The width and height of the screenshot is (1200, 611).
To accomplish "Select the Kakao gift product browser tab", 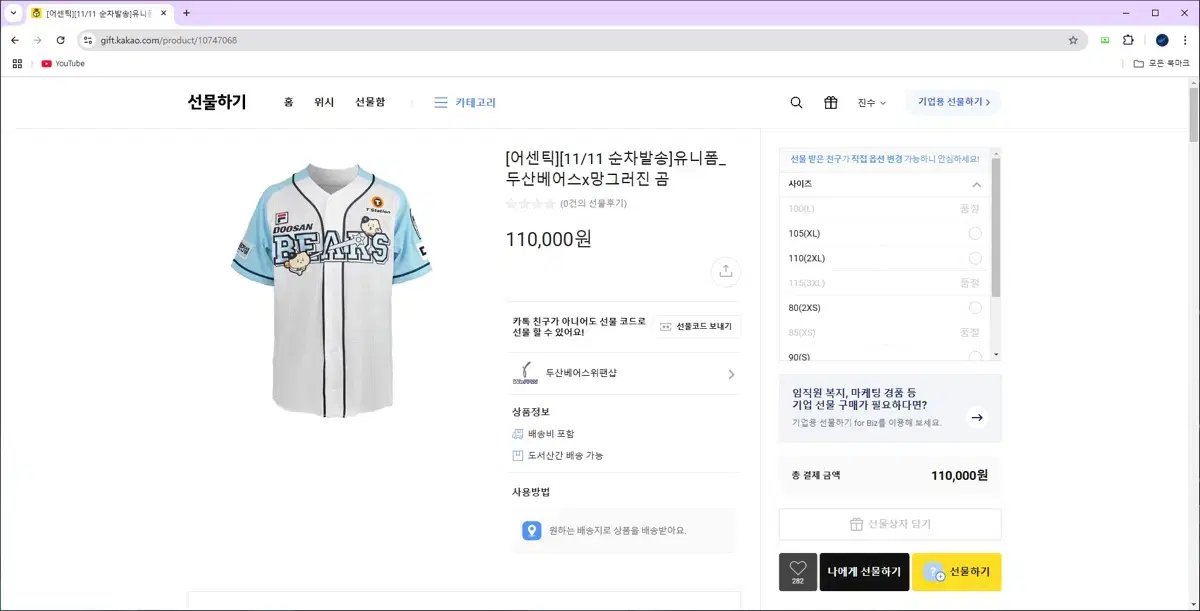I will coord(98,13).
